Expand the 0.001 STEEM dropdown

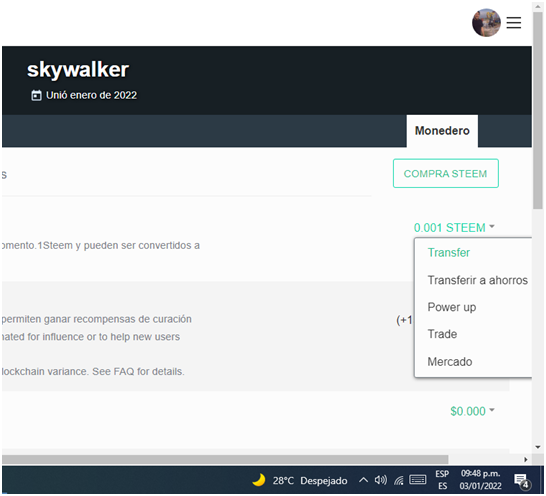(x=454, y=227)
